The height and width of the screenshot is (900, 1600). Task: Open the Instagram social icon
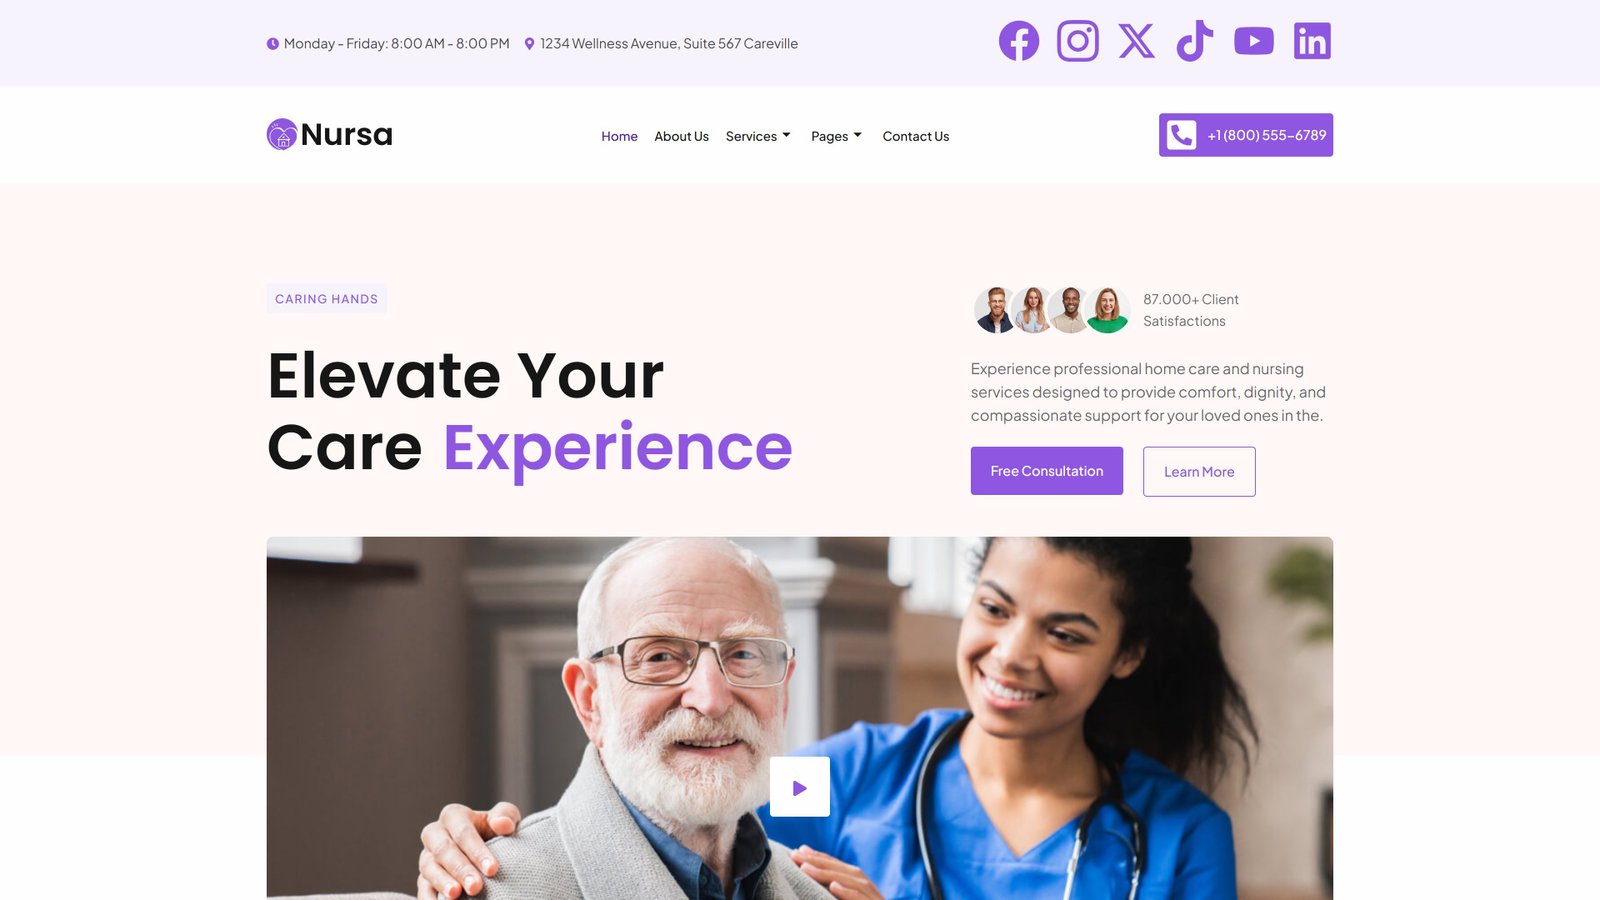click(1078, 41)
